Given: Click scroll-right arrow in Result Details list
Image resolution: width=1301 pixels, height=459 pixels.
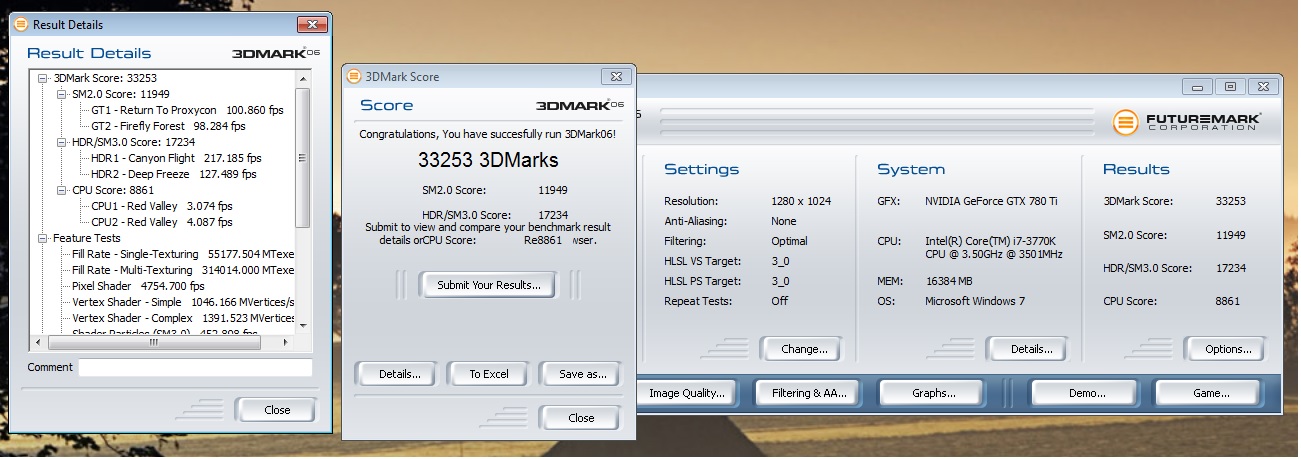Looking at the screenshot, I should click(x=288, y=343).
